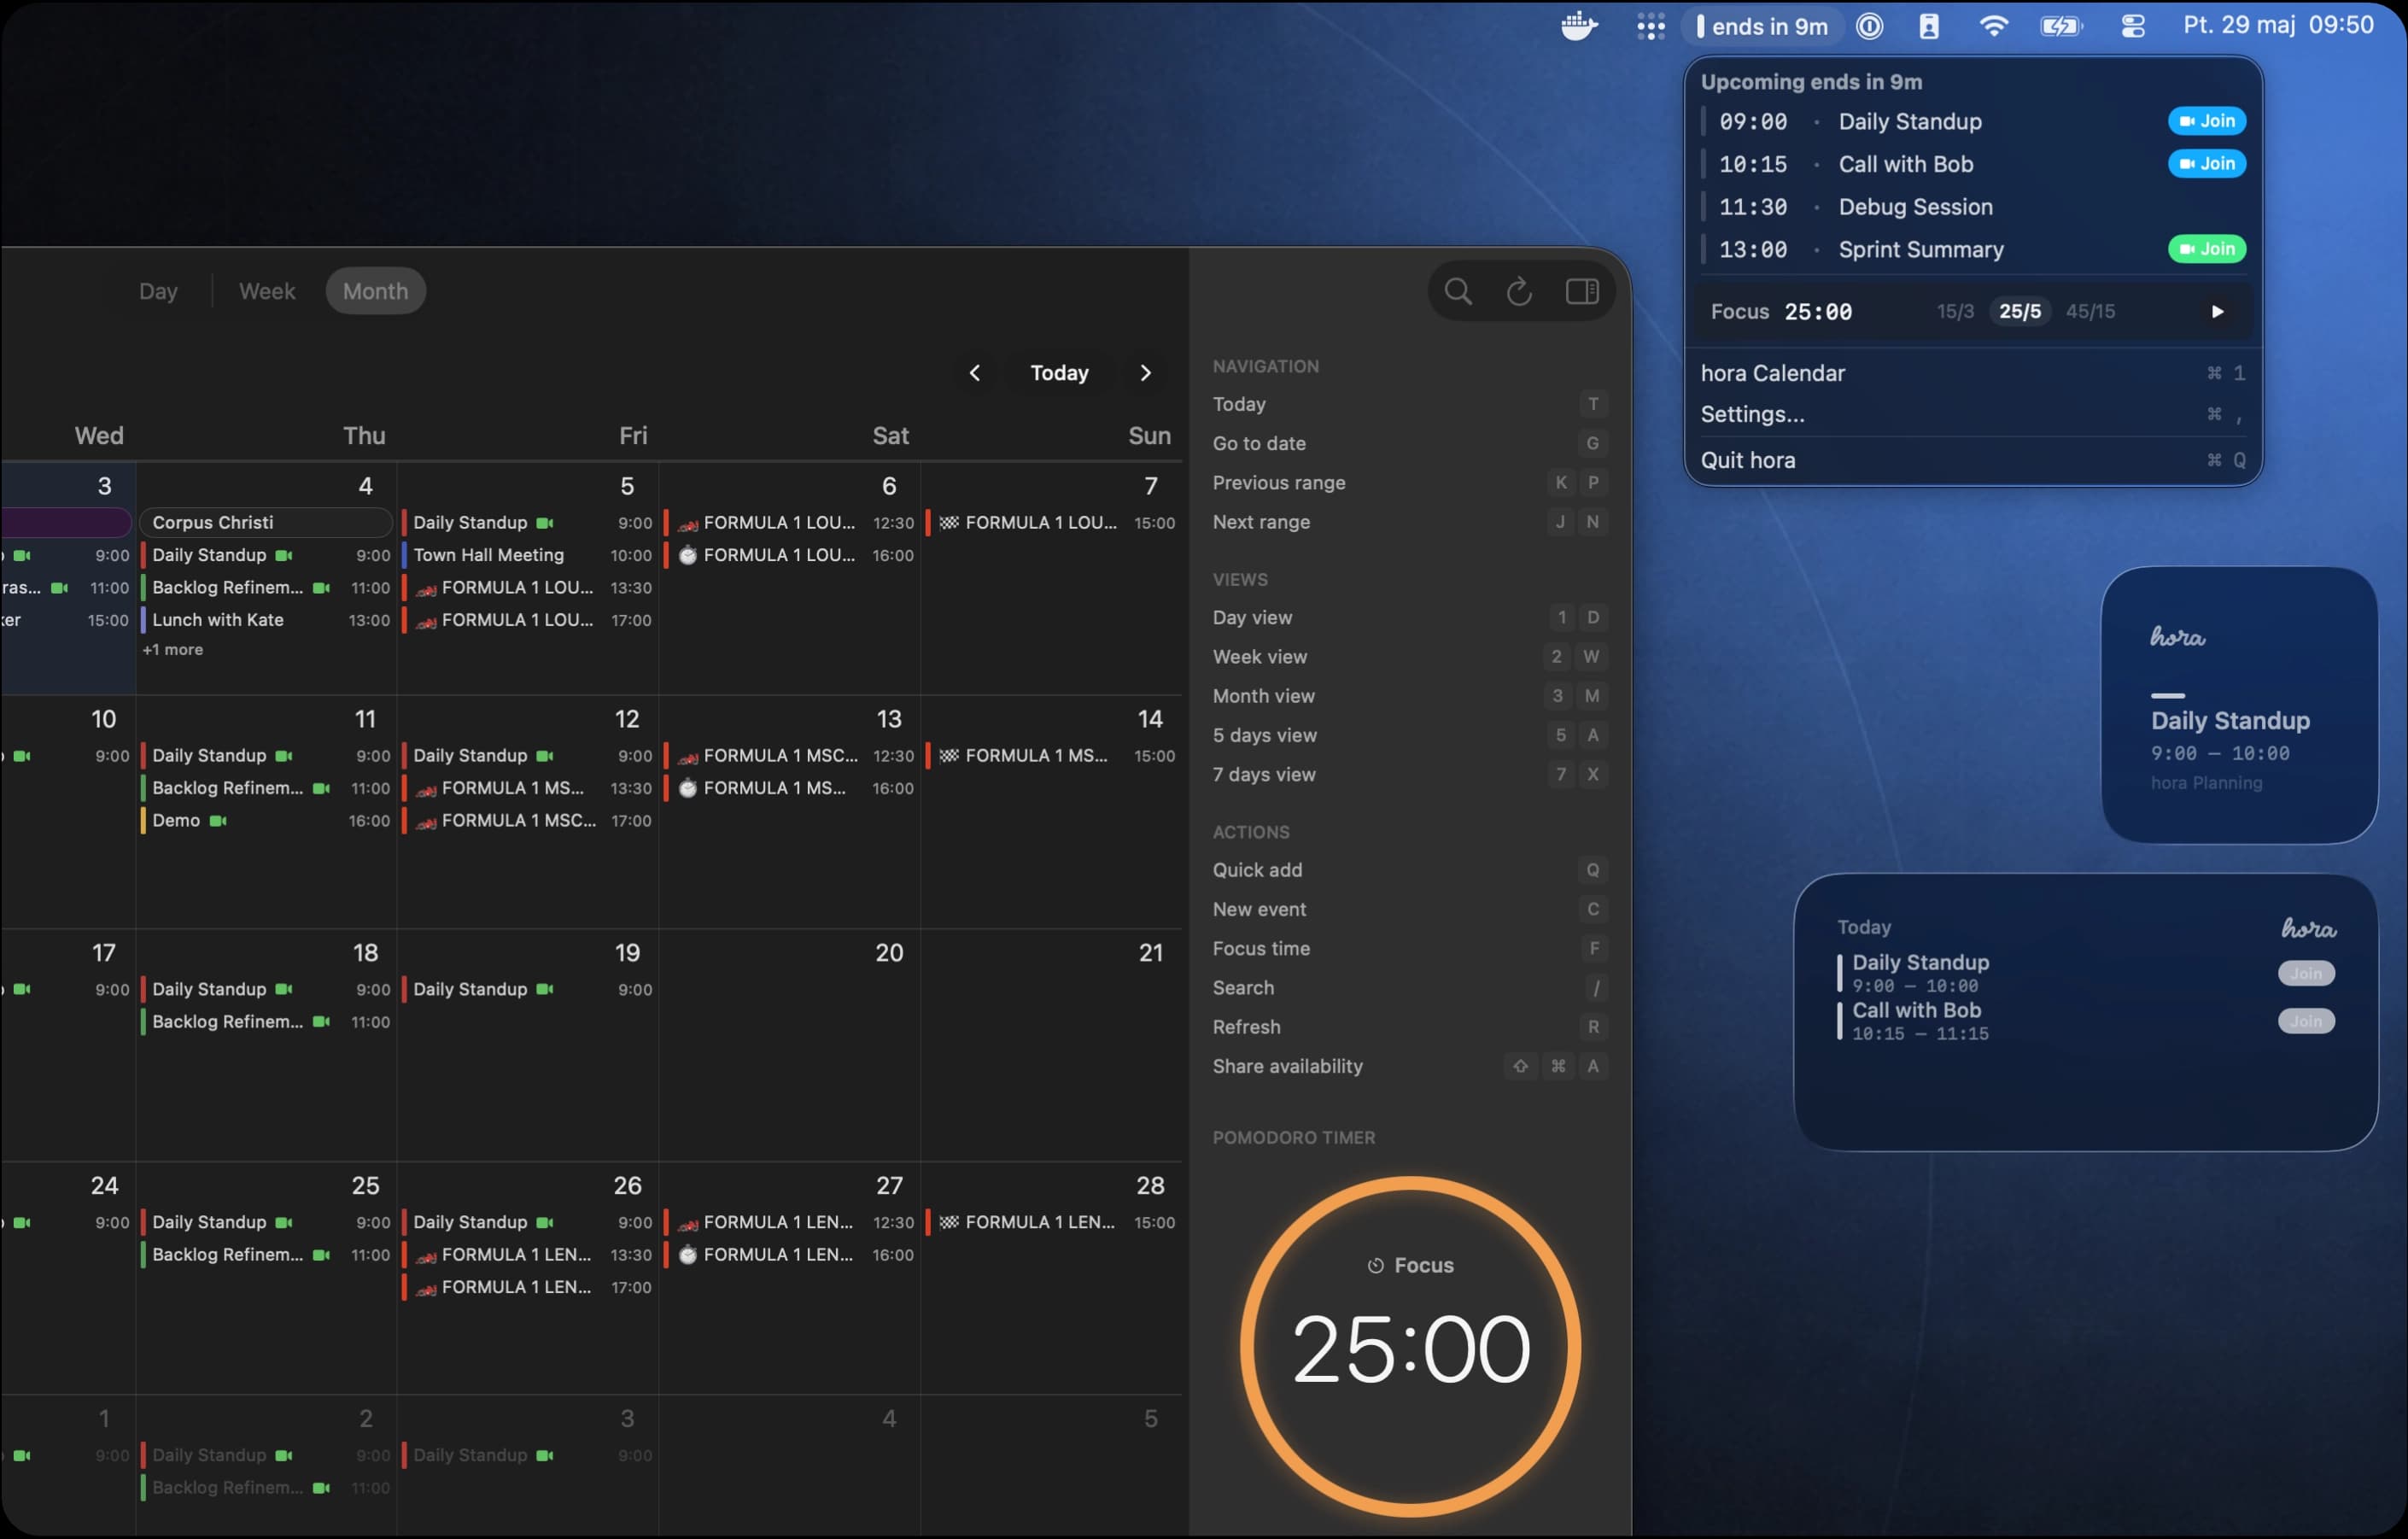Open search with the magnifier icon
Screen dimensions: 2408x1539
pyautogui.click(x=1458, y=291)
